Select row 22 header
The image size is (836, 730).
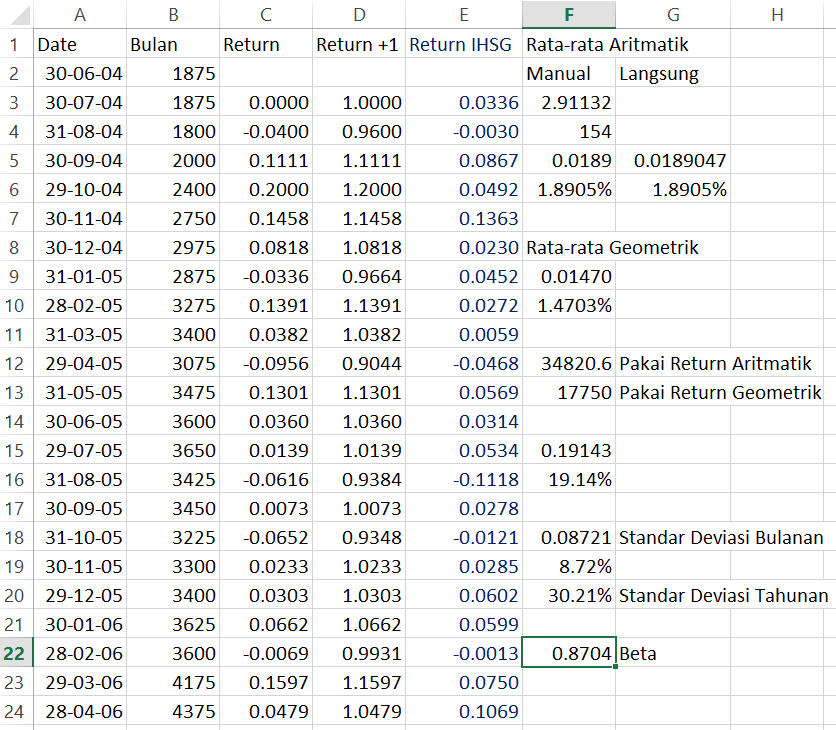click(x=15, y=654)
